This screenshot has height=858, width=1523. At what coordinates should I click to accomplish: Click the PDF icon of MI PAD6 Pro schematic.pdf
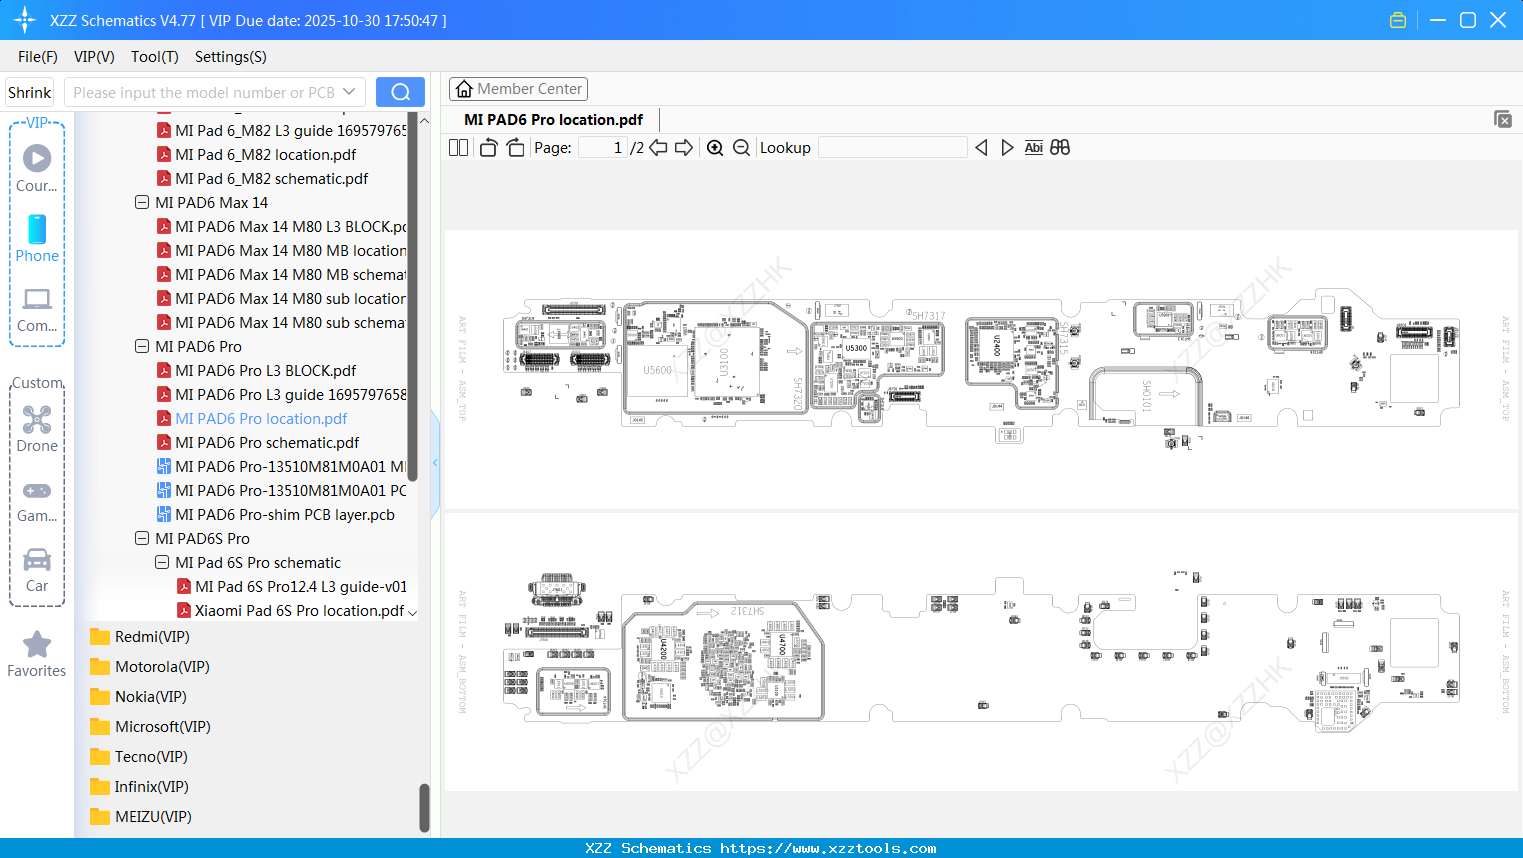[x=164, y=442]
